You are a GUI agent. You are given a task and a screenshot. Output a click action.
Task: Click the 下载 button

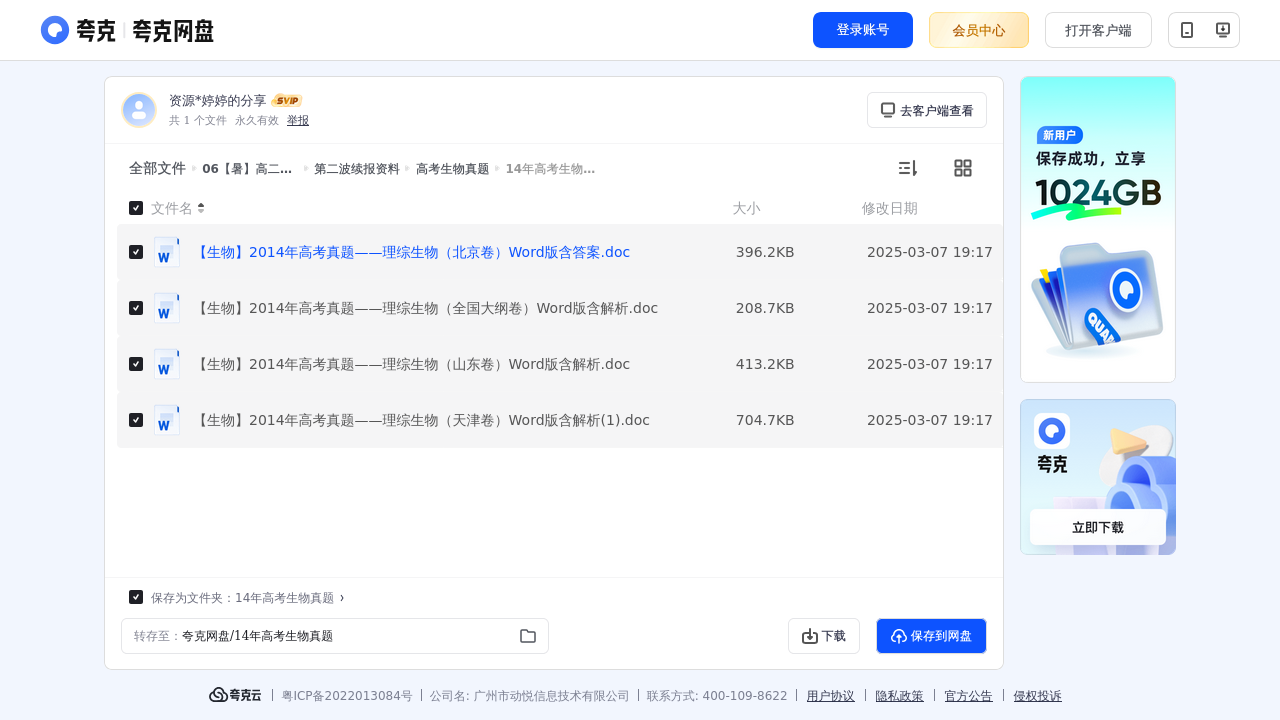point(824,636)
